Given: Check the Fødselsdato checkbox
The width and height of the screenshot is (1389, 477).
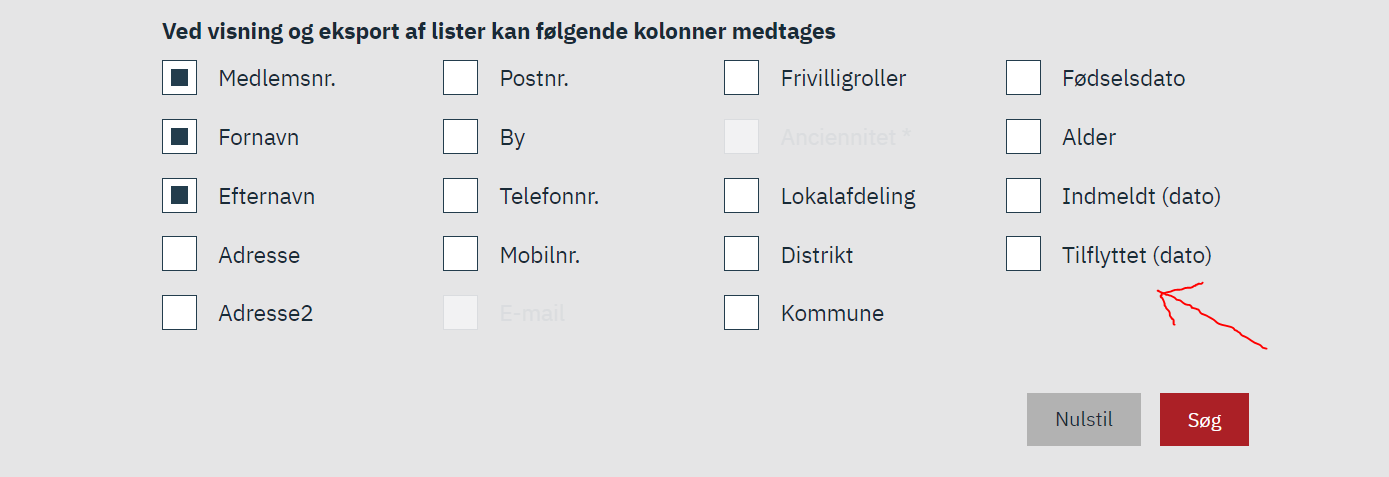Looking at the screenshot, I should click(1023, 78).
